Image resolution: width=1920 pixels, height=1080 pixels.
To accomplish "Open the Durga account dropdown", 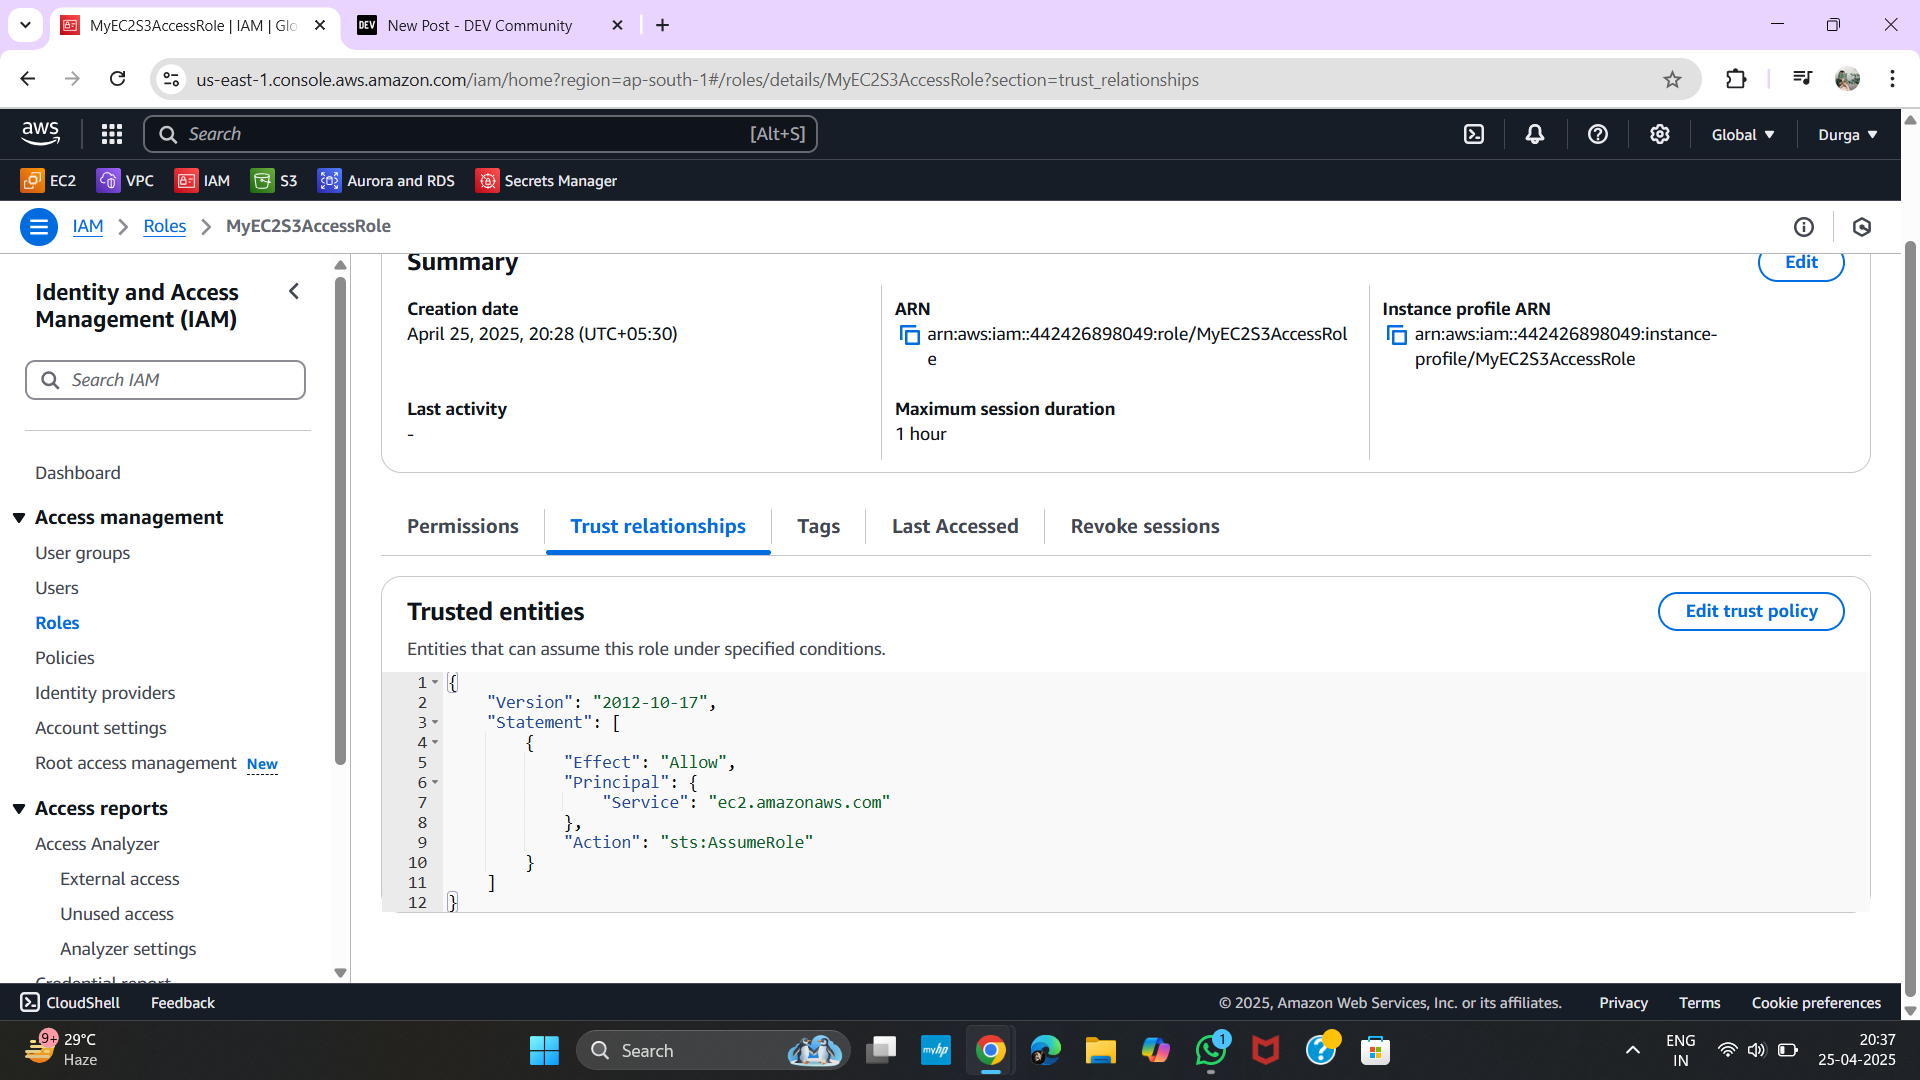I will (x=1847, y=134).
